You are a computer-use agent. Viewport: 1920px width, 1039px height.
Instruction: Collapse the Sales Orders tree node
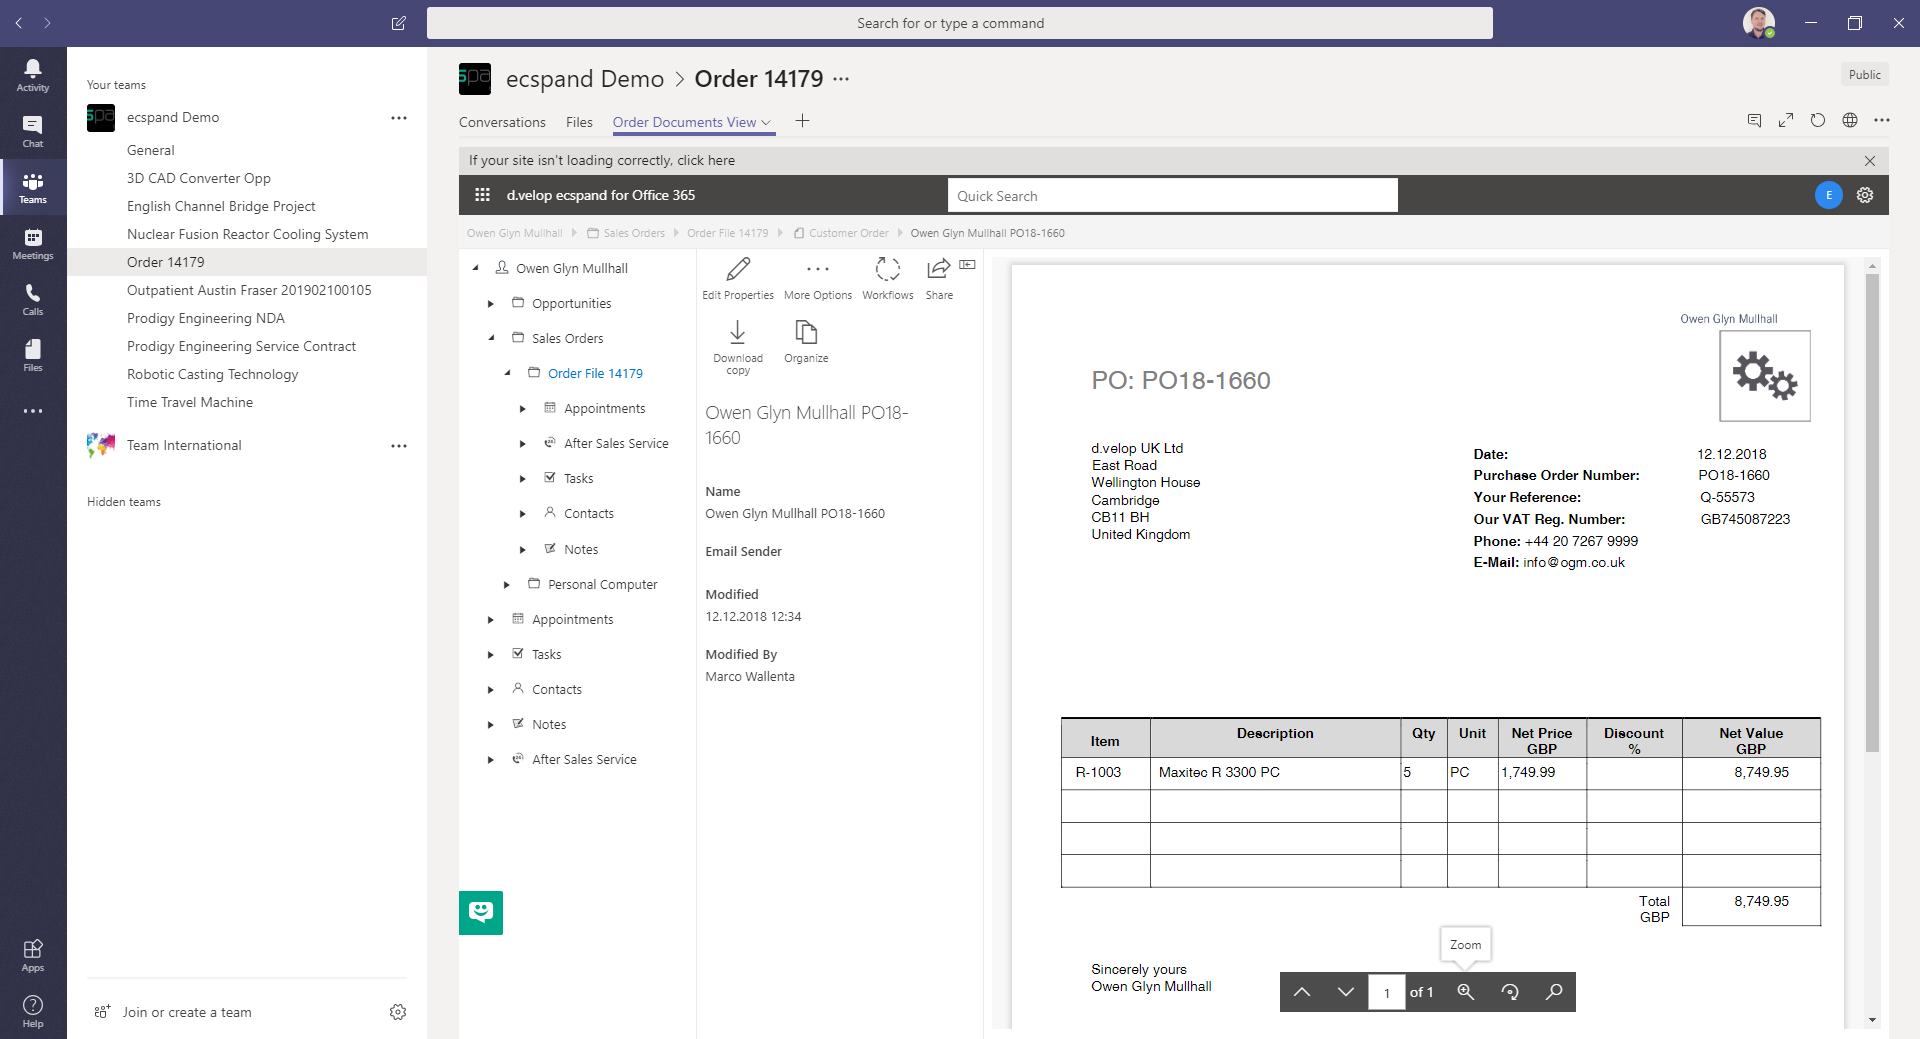click(x=491, y=338)
